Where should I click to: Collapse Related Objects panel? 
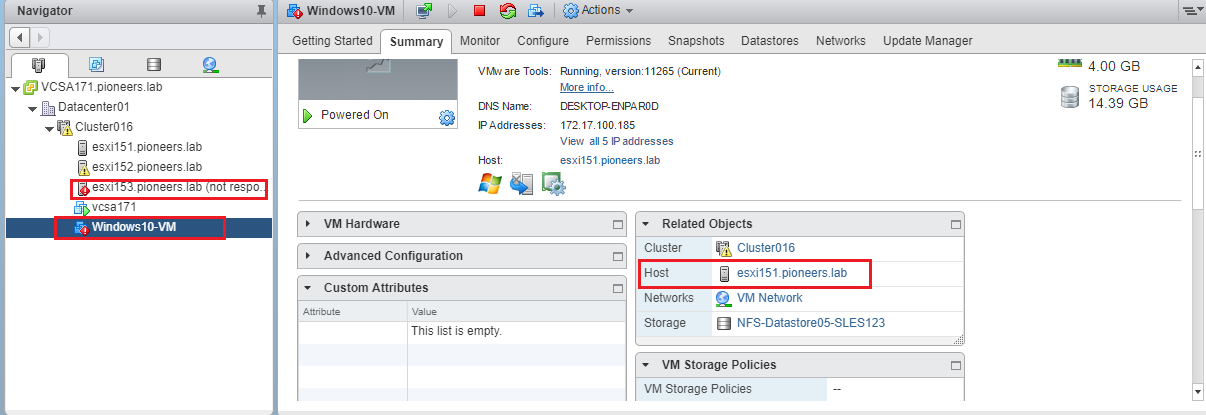646,224
